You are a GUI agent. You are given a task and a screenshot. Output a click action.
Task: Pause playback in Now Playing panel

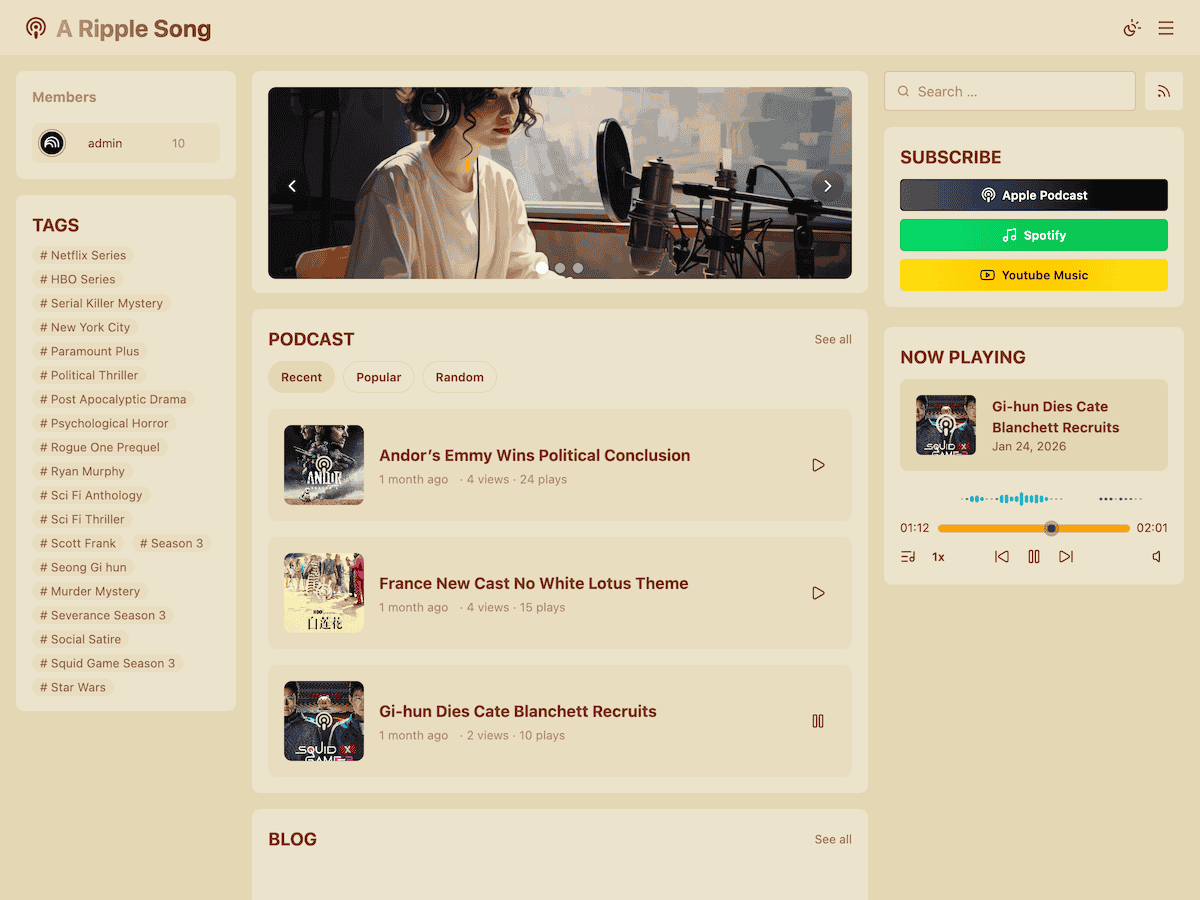click(x=1034, y=557)
